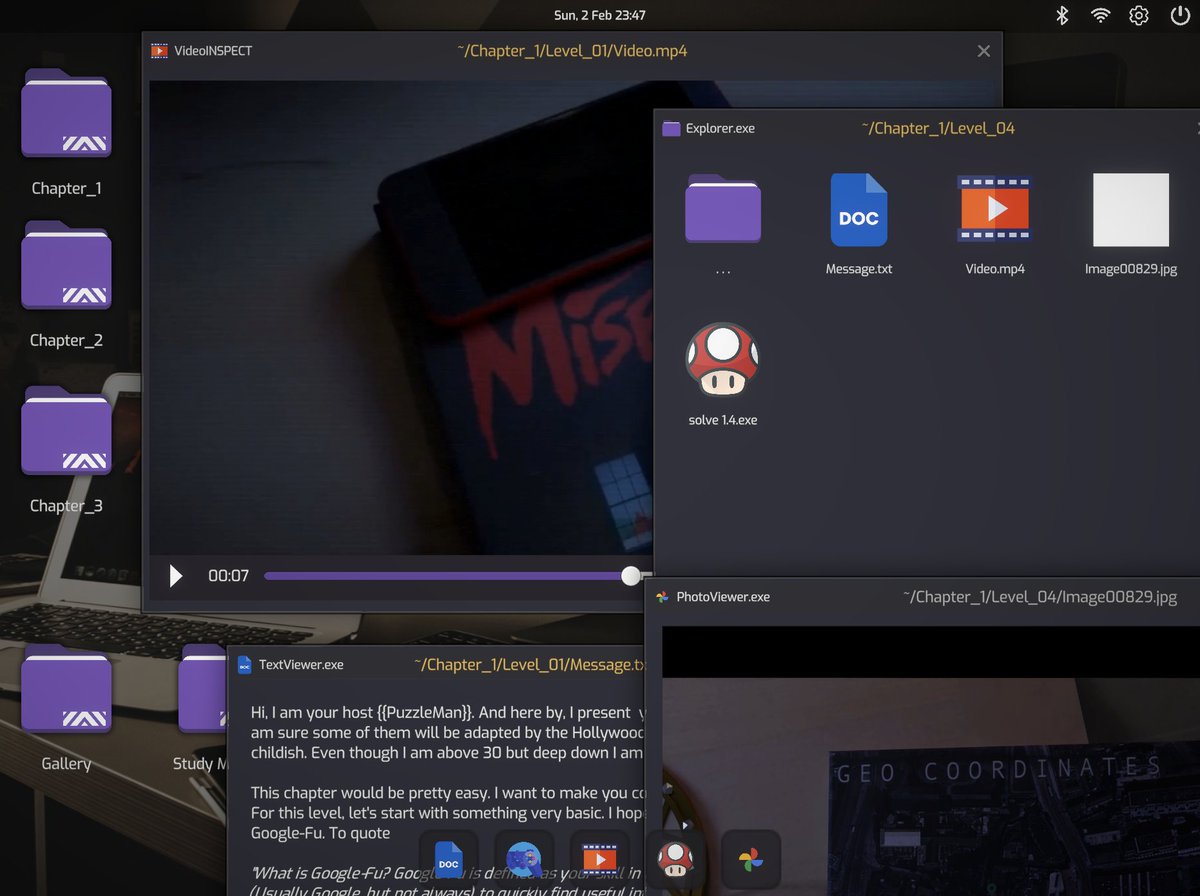Open the Gallery desktop folder
This screenshot has height=896, width=1200.
pos(66,688)
